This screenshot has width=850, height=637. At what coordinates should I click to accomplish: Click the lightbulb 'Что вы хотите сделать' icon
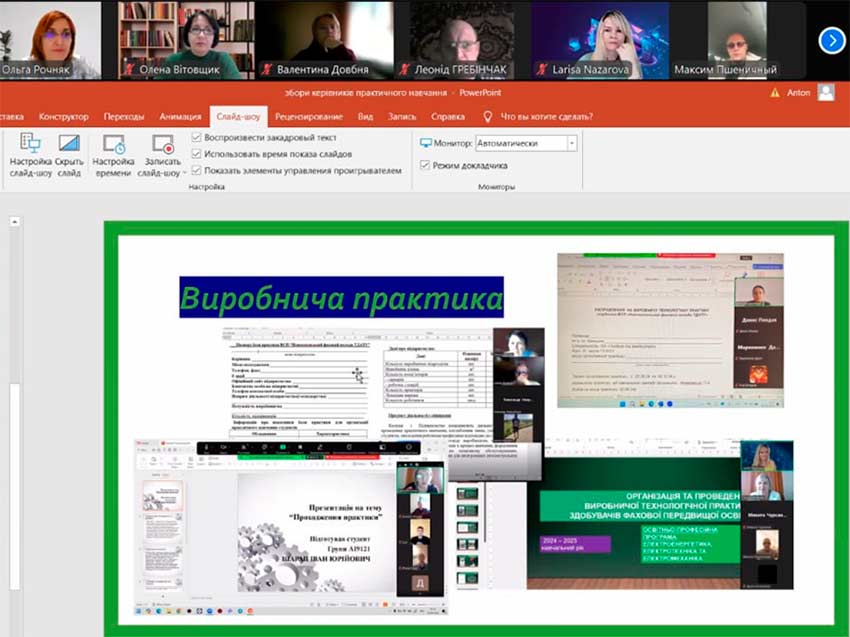pyautogui.click(x=488, y=116)
